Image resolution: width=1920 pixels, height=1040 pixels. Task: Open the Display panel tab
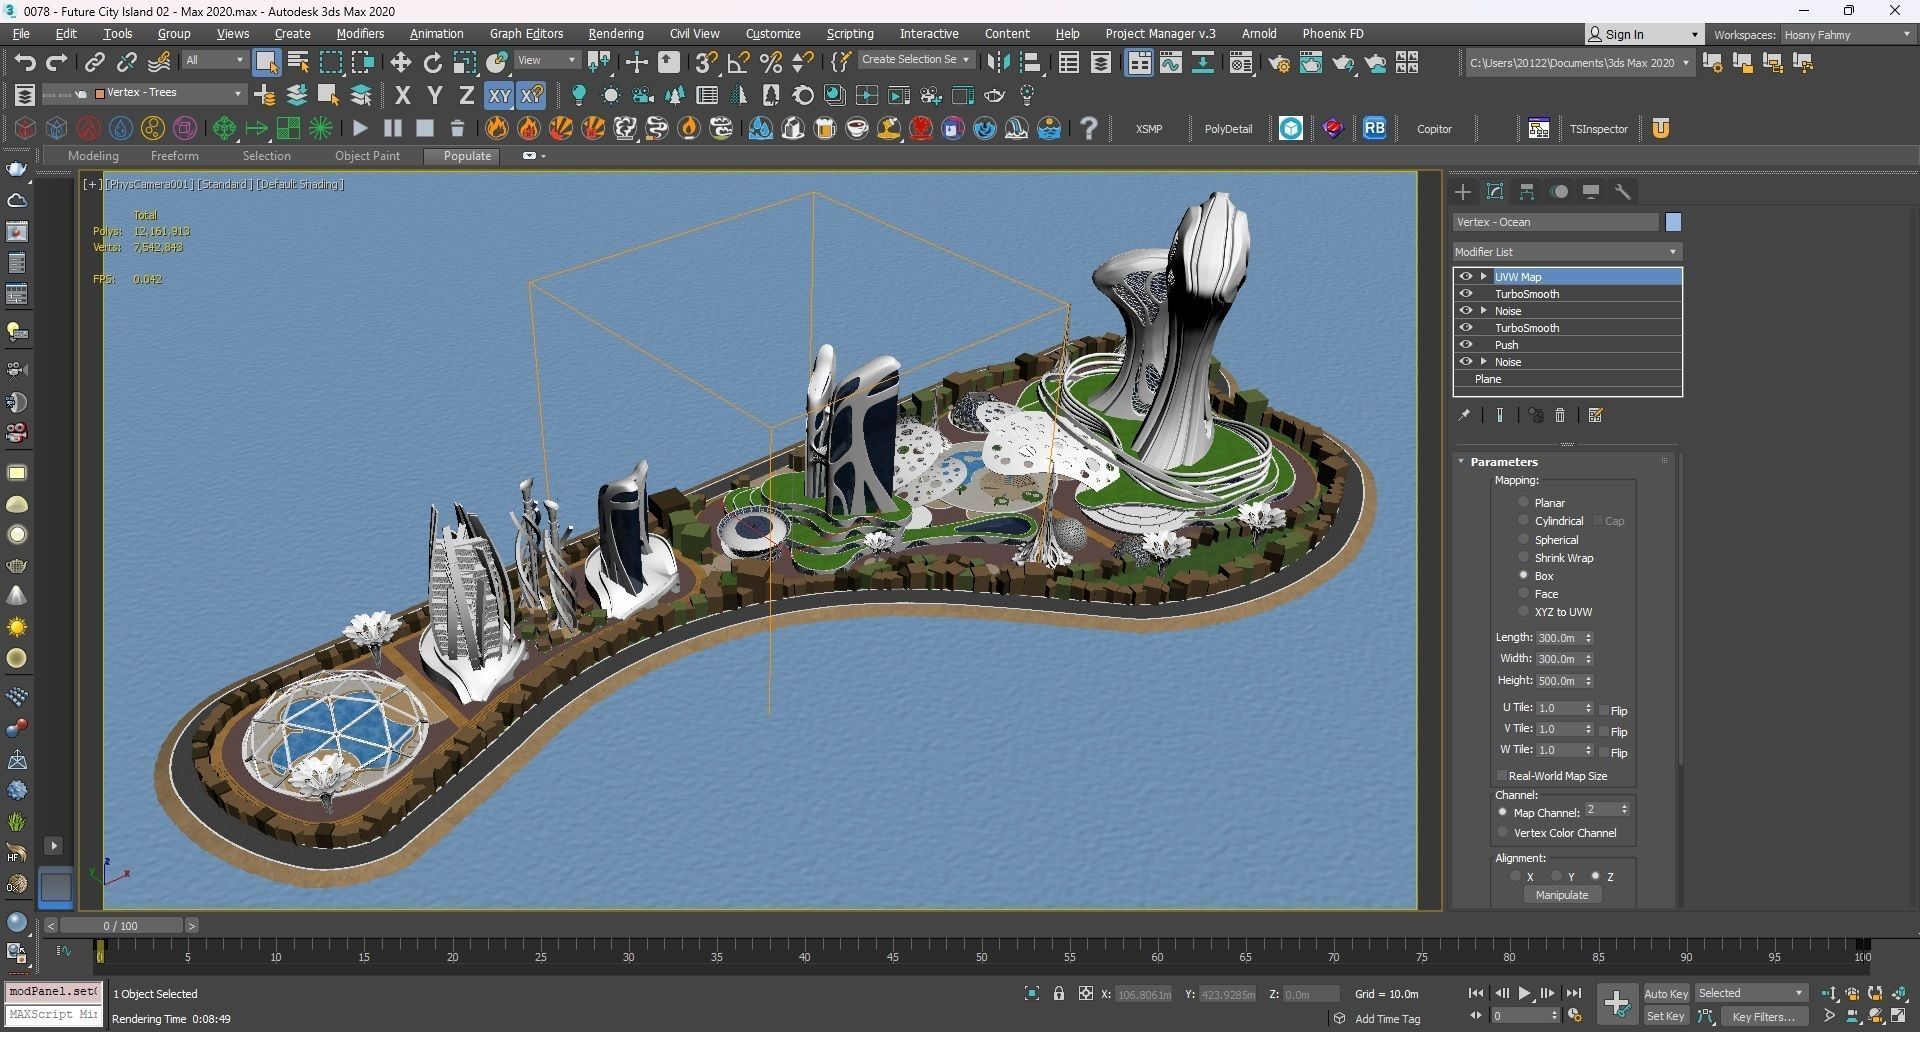tap(1591, 192)
